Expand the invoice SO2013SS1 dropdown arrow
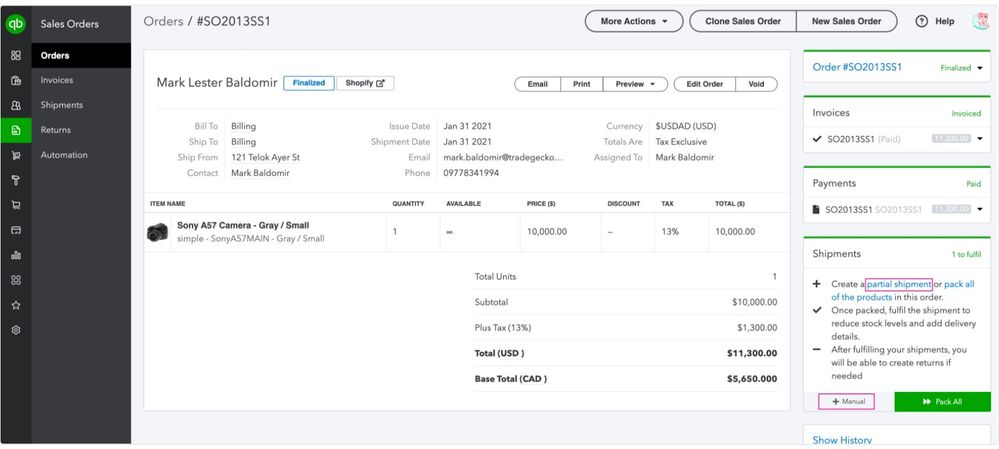This screenshot has height=449, width=999. point(979,138)
